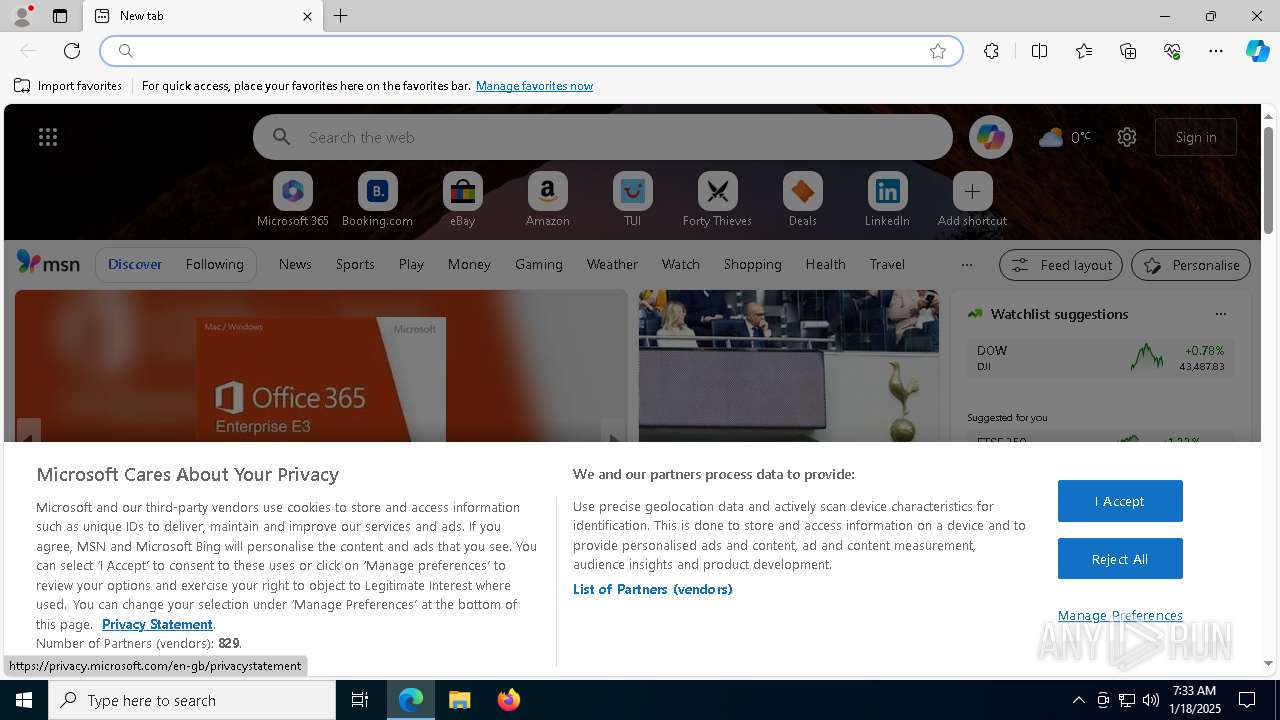Open the Favorites list icon
The height and width of the screenshot is (720, 1280).
tap(1084, 51)
